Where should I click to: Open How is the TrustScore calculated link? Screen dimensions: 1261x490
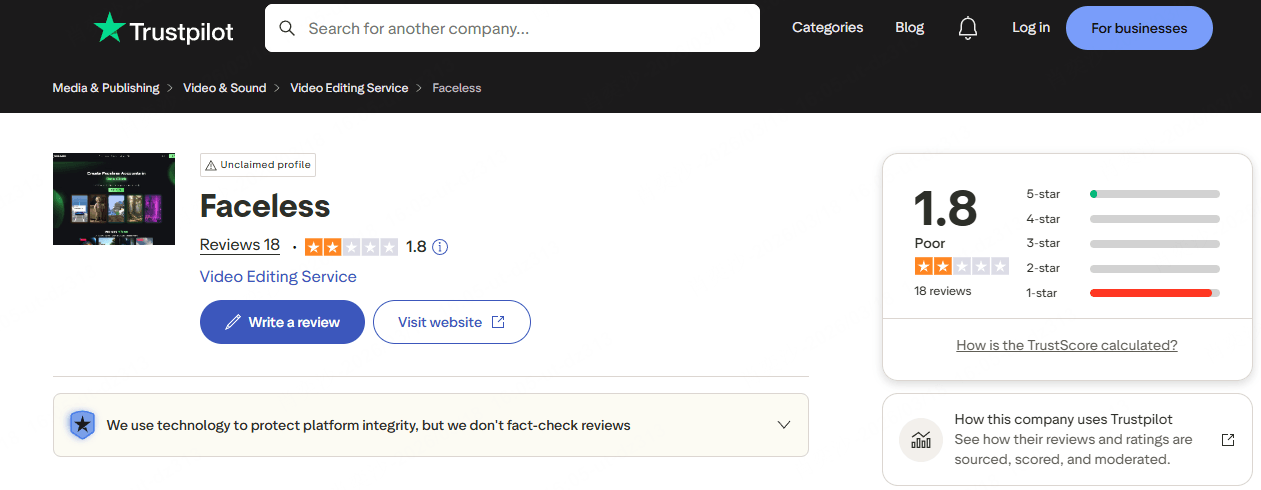click(1067, 345)
